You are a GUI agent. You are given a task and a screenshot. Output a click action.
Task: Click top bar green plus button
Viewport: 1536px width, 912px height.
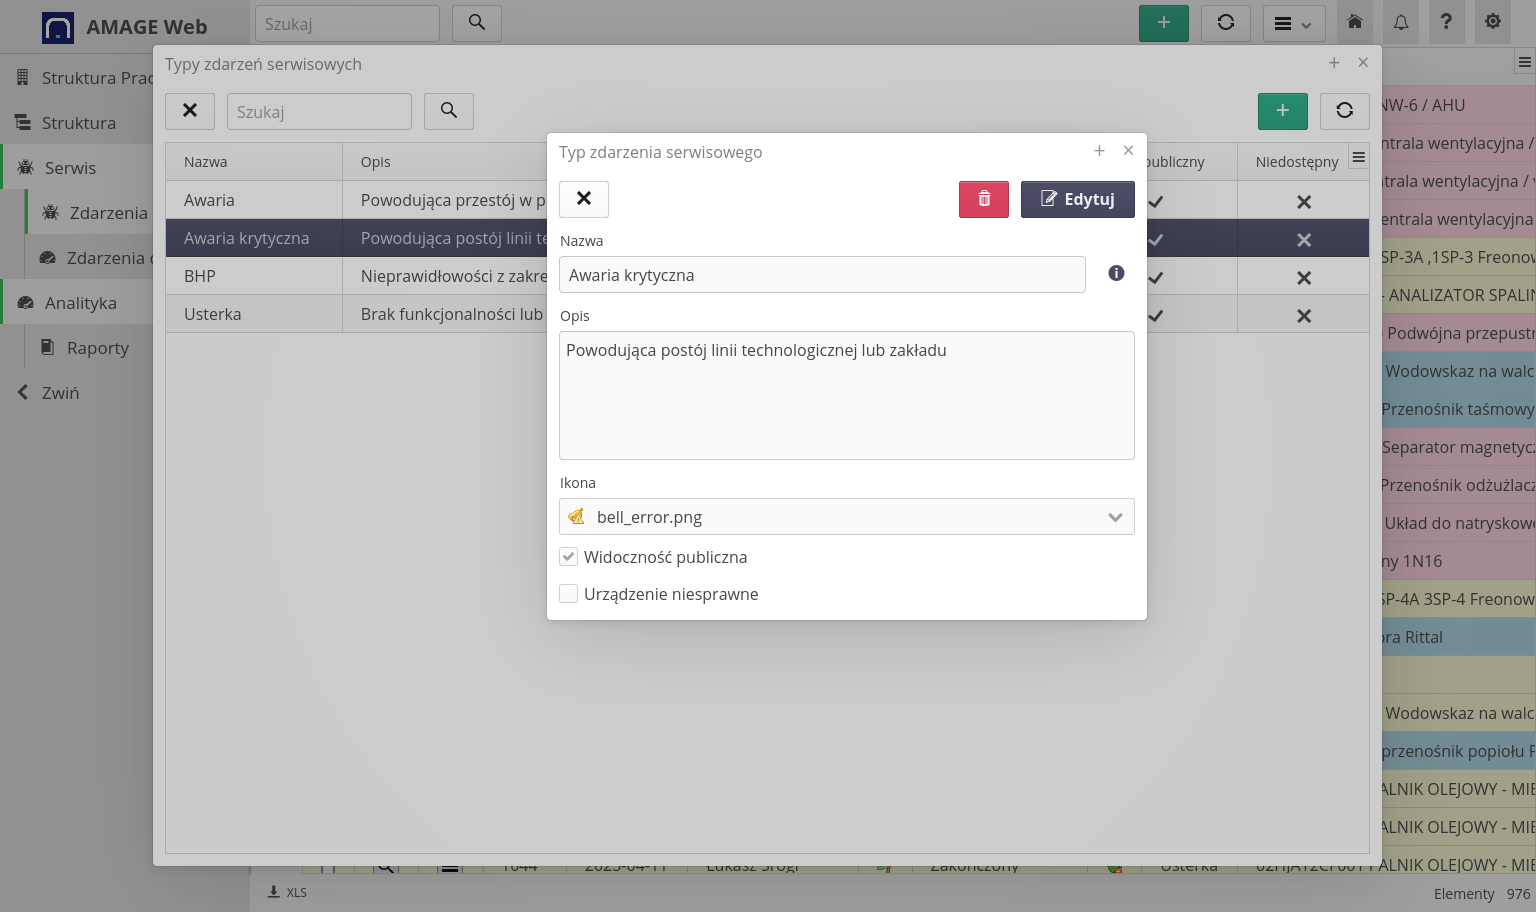pos(1164,23)
